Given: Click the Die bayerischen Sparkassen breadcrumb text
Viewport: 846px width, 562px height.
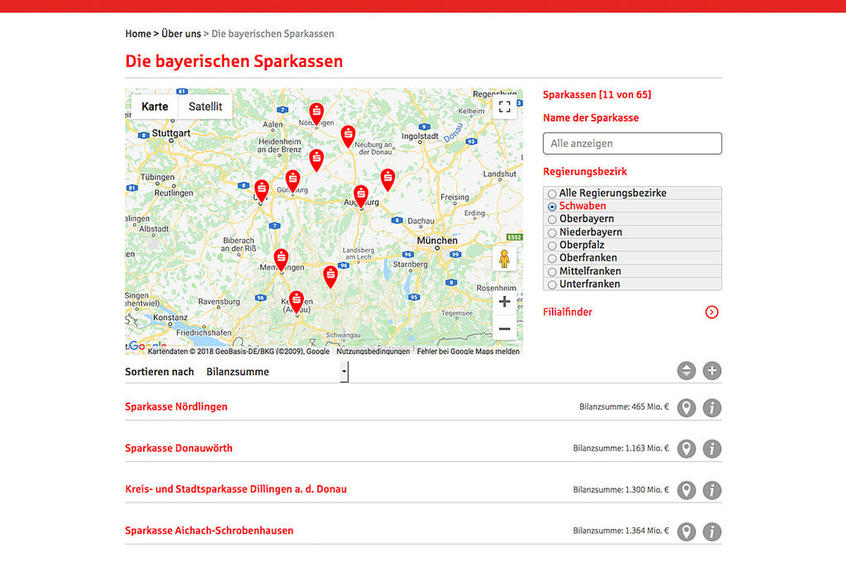Looking at the screenshot, I should pyautogui.click(x=272, y=33).
